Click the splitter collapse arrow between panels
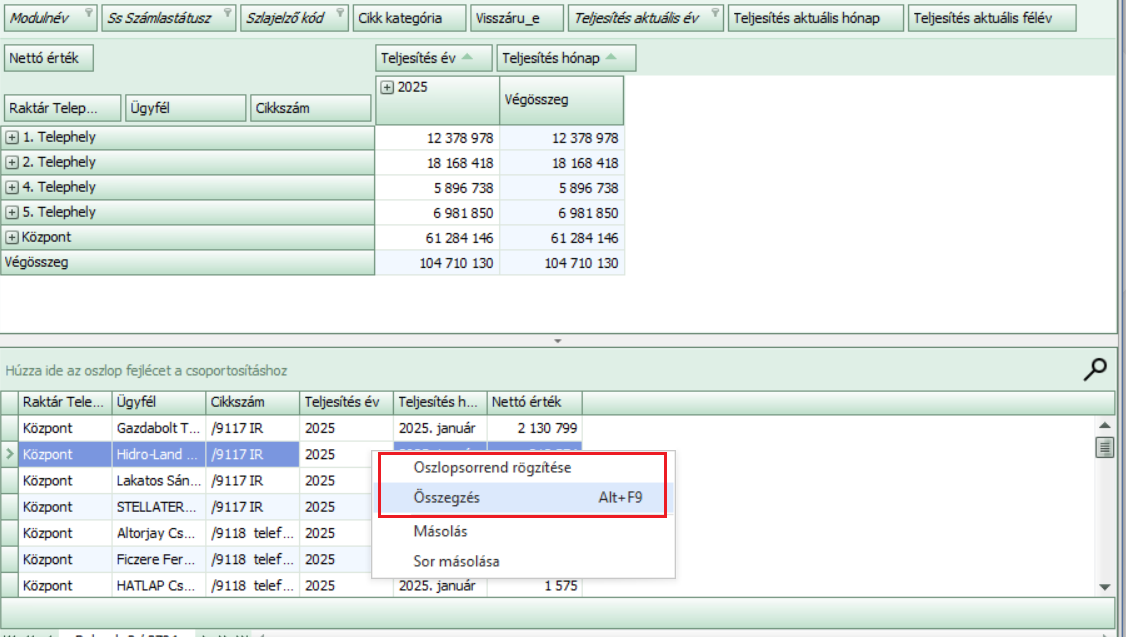Screen dimensions: 1126x637 pyautogui.click(x=558, y=341)
